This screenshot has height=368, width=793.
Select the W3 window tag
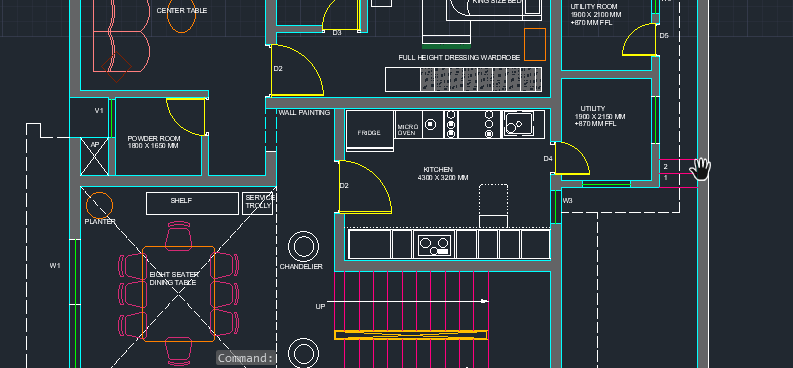tap(567, 201)
